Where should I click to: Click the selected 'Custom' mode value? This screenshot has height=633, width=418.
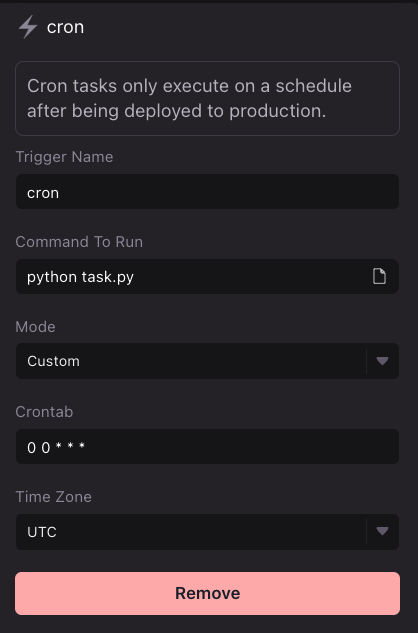pos(53,361)
